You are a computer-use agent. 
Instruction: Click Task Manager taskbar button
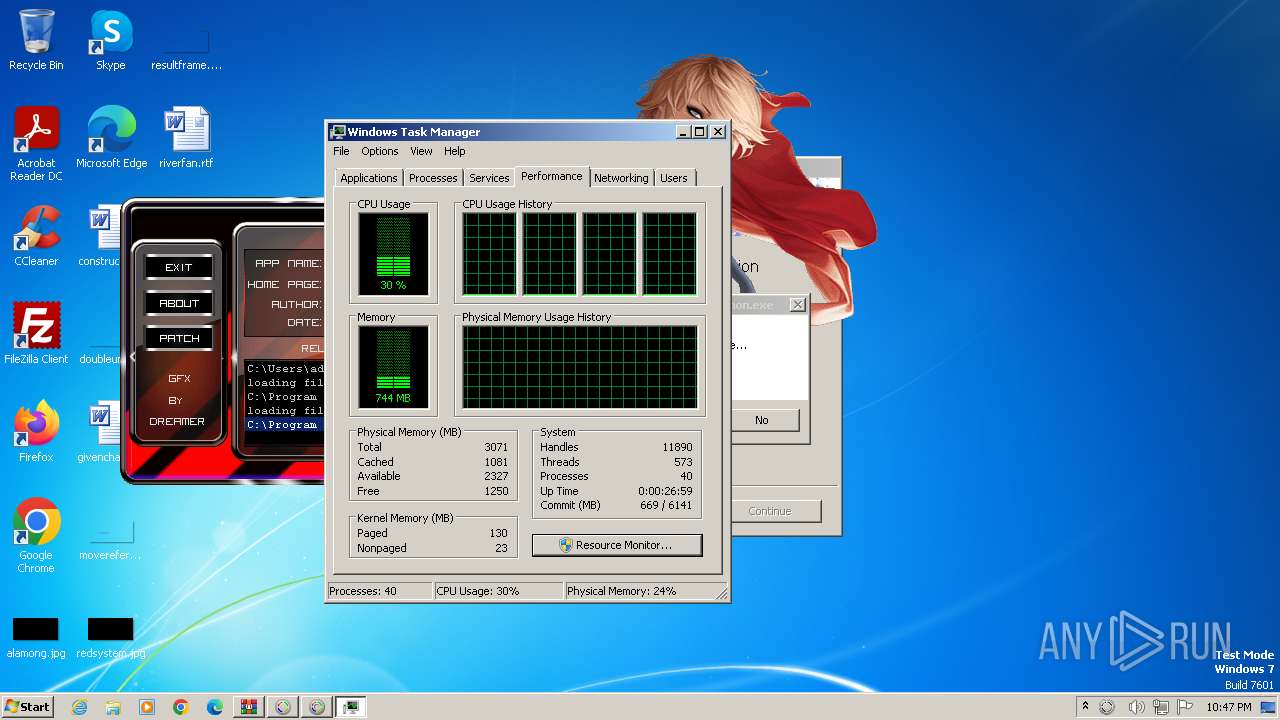click(350, 707)
